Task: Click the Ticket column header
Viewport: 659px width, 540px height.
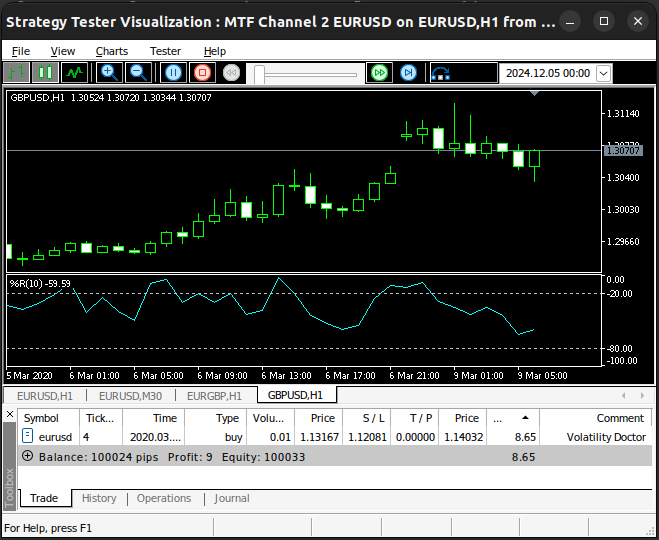Action: (x=100, y=418)
